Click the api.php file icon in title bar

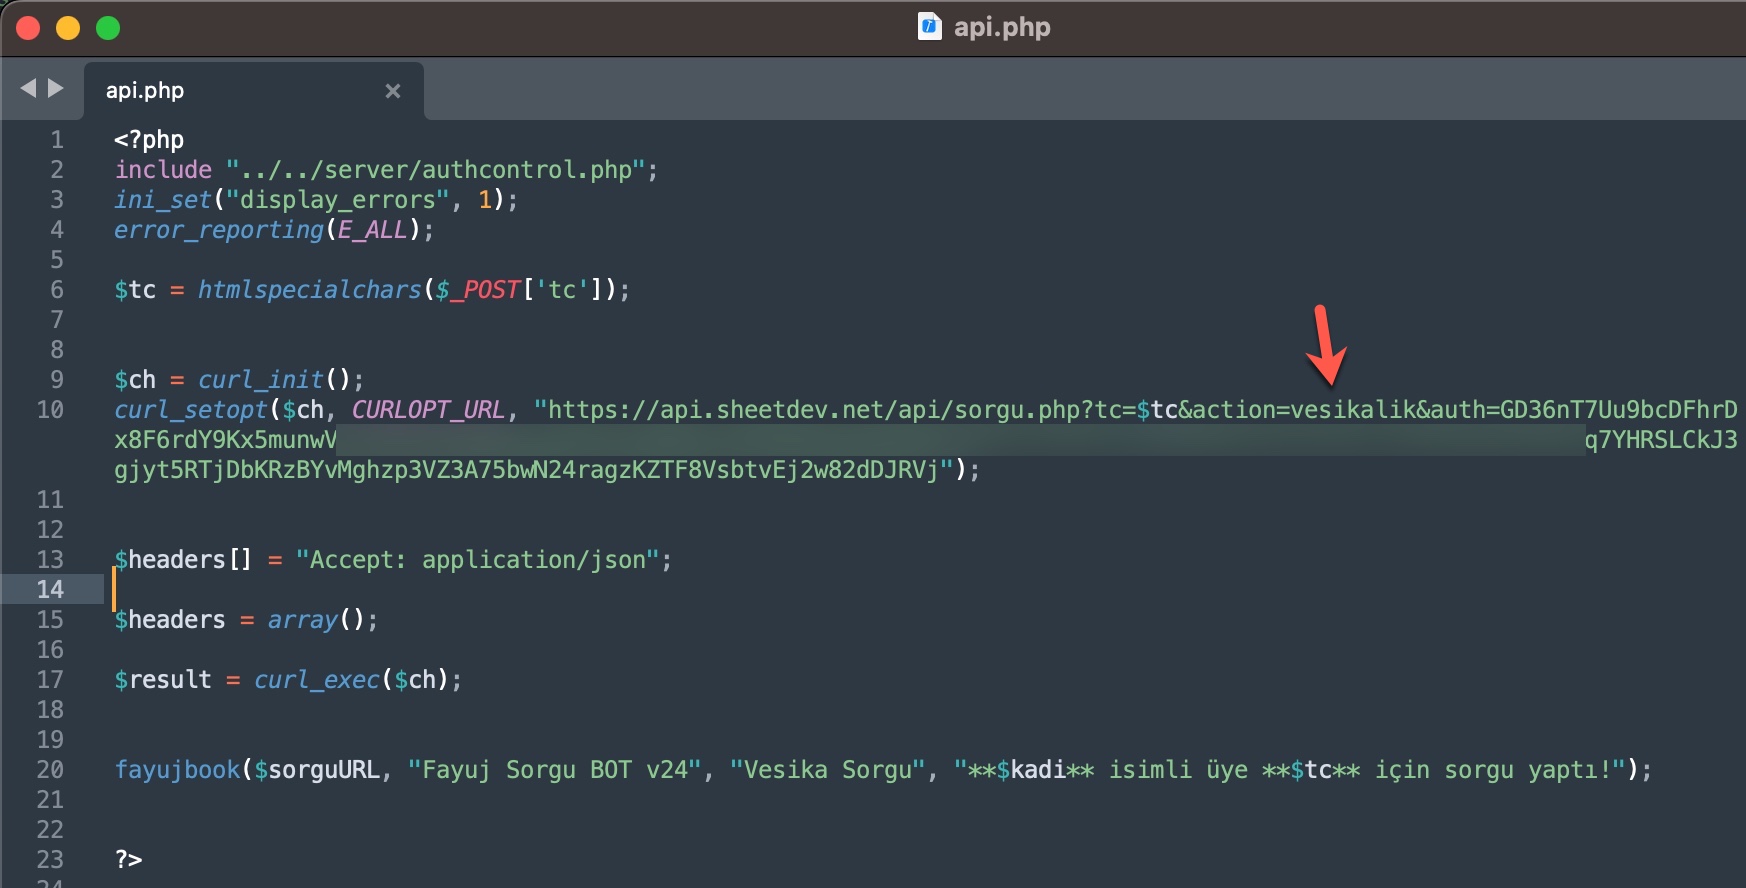929,26
